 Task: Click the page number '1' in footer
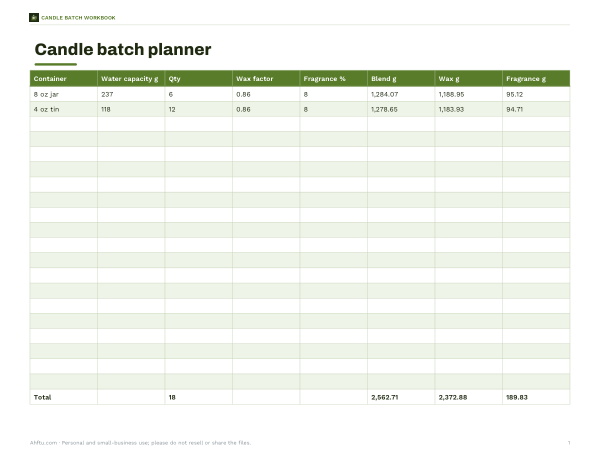point(569,443)
